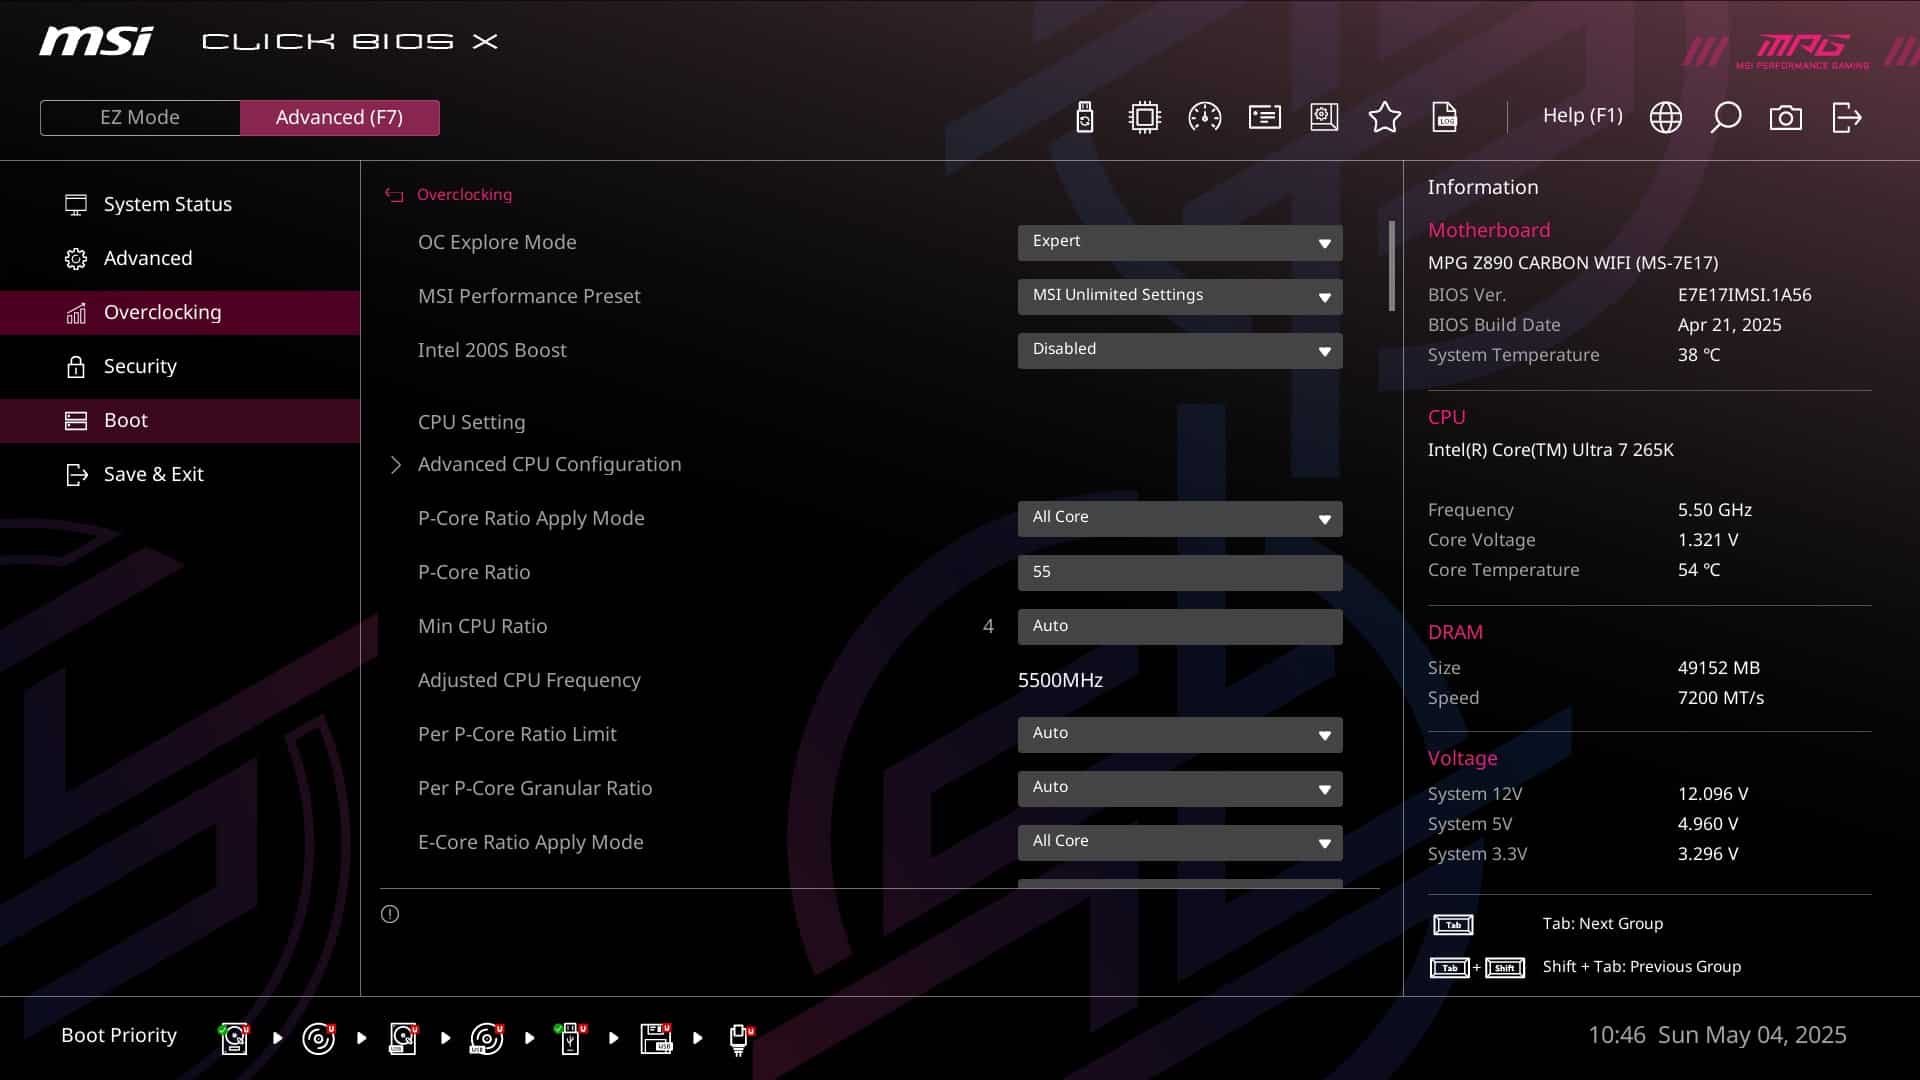Open search with the magnifier icon
Viewport: 1920px width, 1080px height.
1725,117
